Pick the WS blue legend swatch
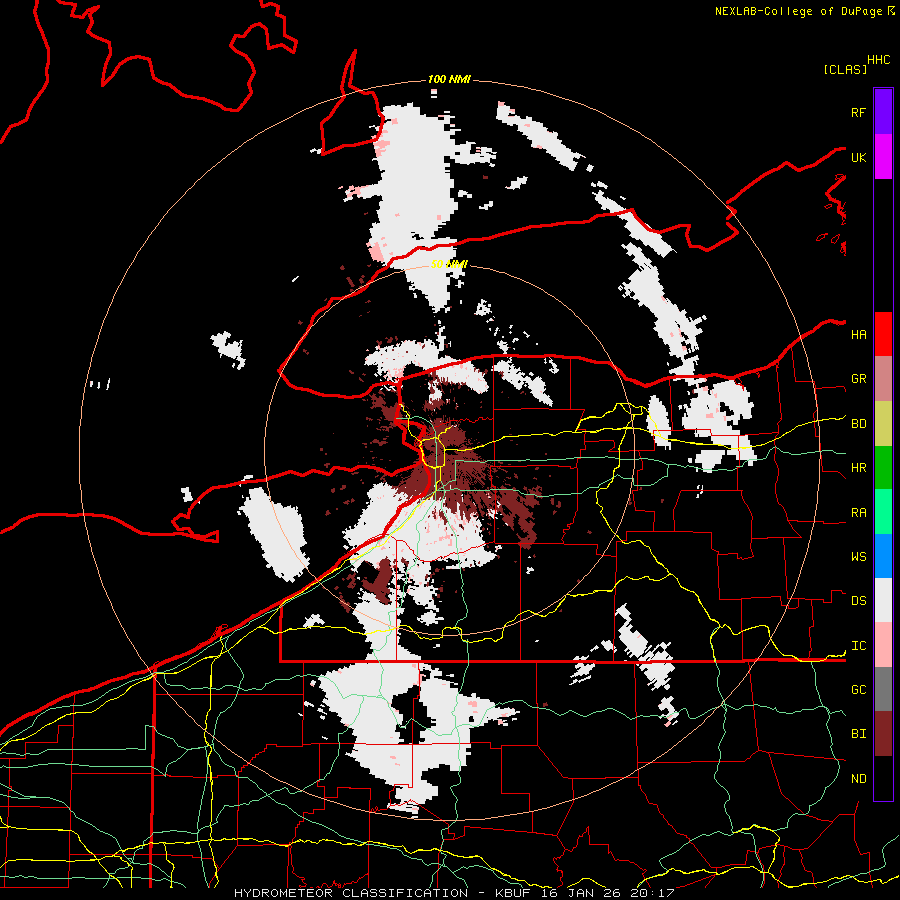Image resolution: width=900 pixels, height=900 pixels. (x=883, y=556)
